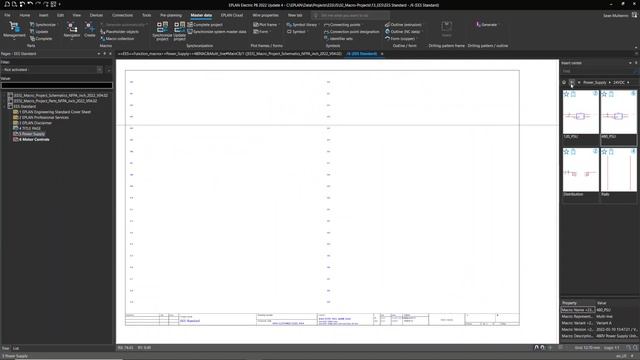Select Update in Parts group

39,31
